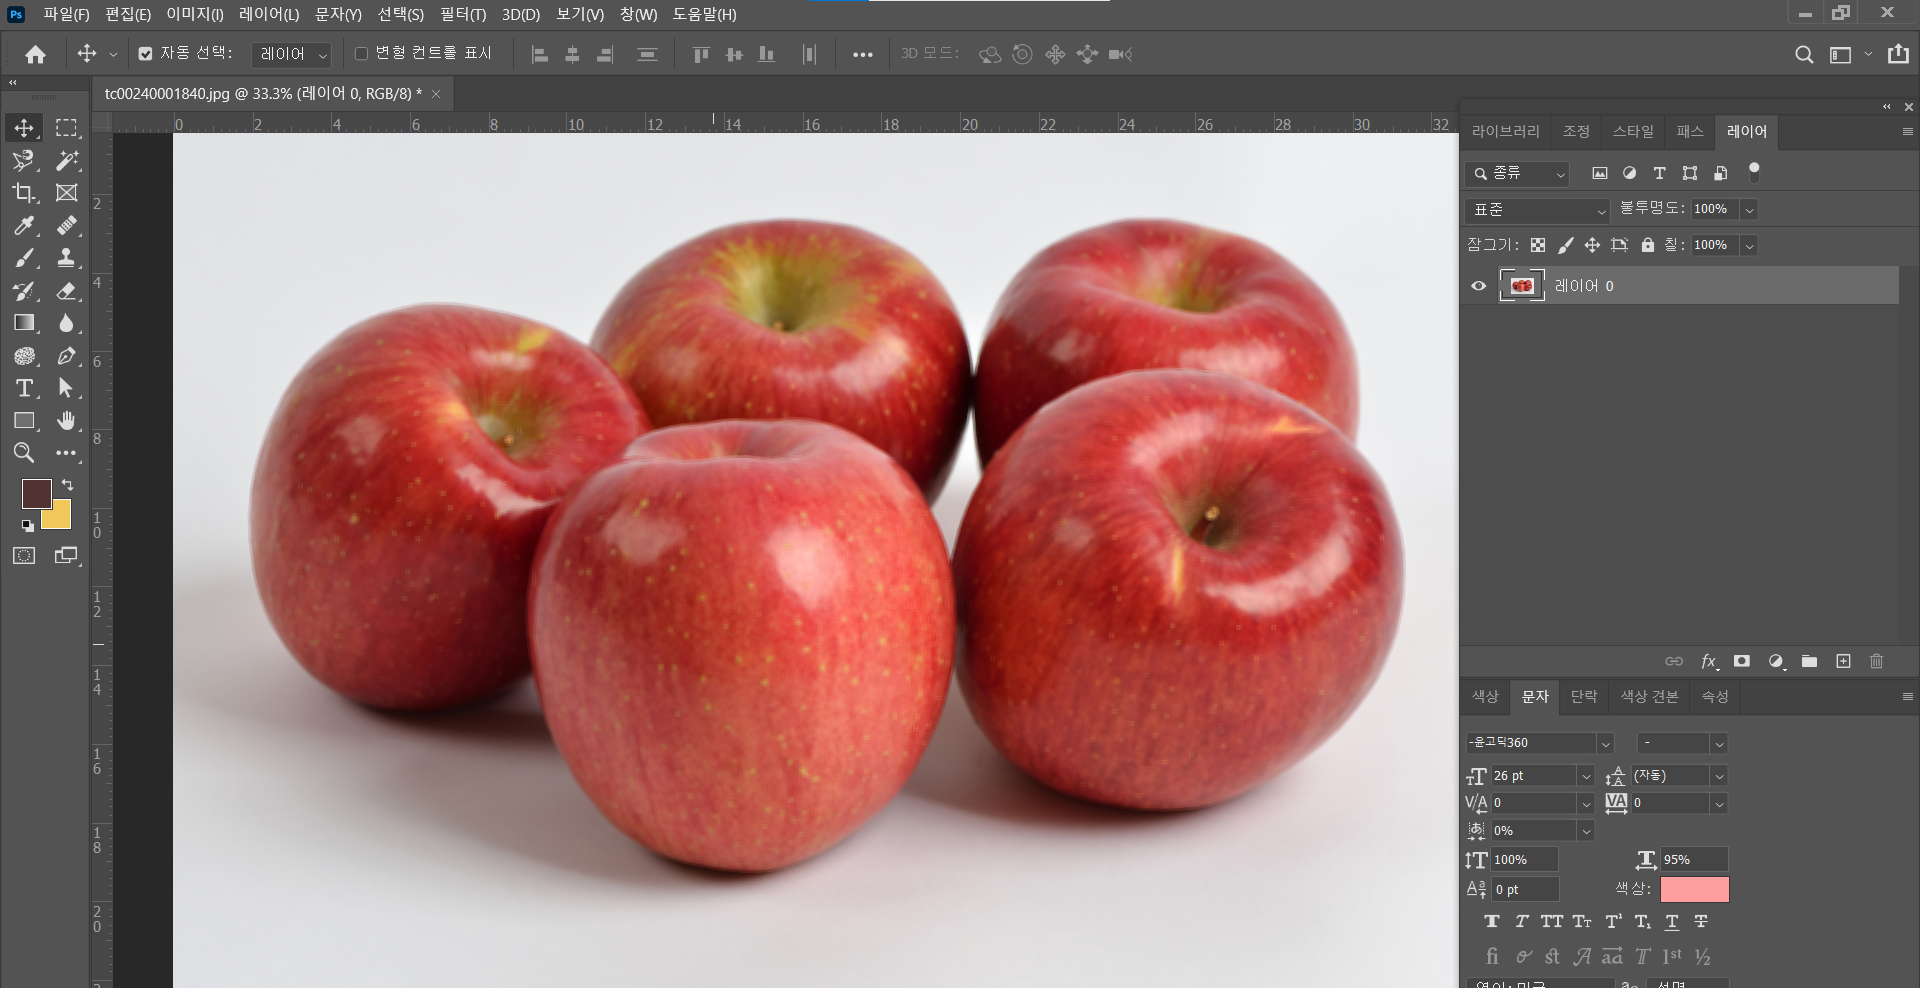
Task: Open the 종류 layer filter dropdown
Action: (x=1517, y=173)
